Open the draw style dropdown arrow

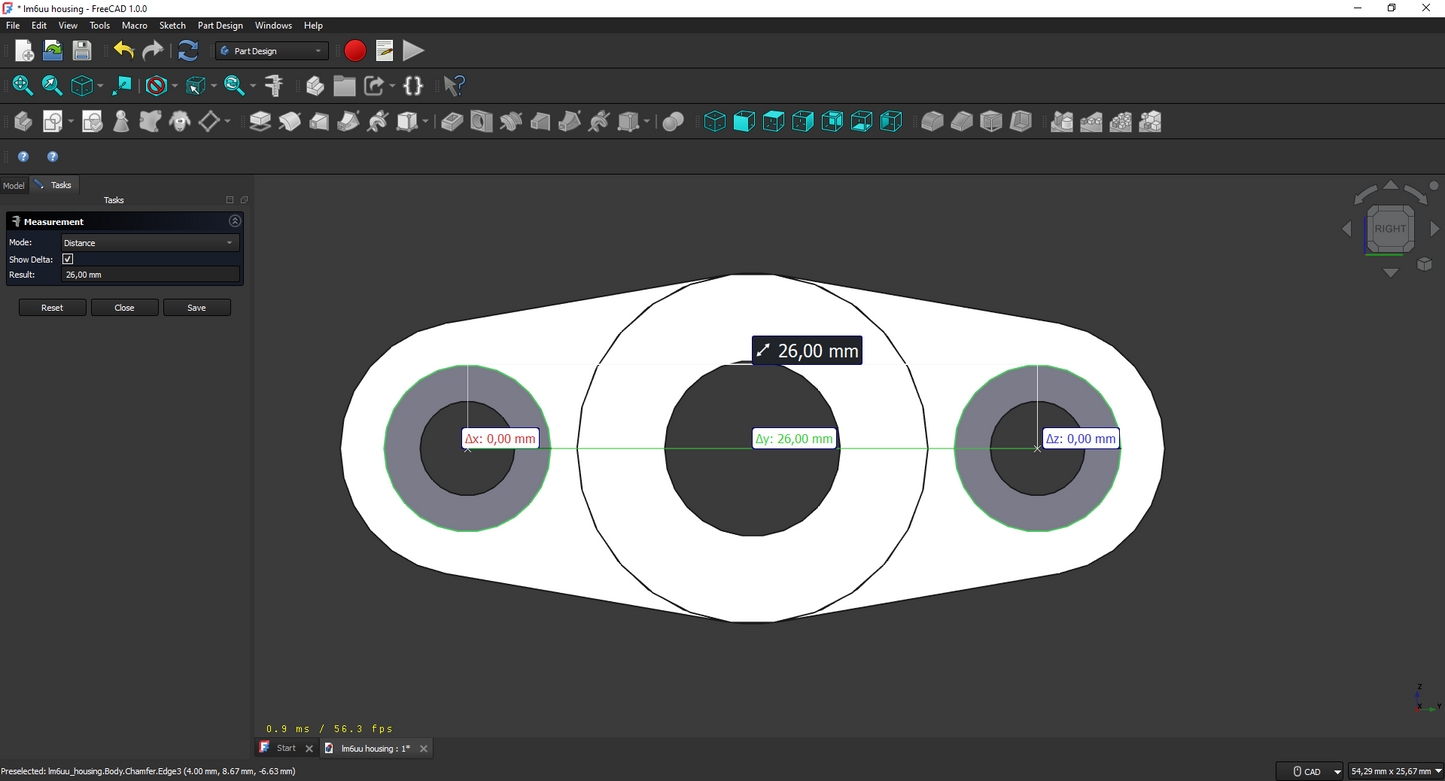pos(175,87)
